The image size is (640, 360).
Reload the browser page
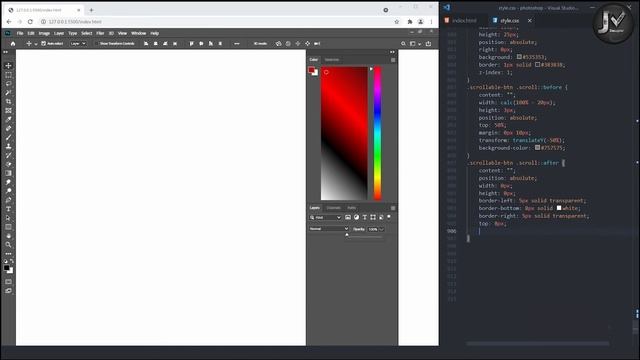click(x=30, y=22)
